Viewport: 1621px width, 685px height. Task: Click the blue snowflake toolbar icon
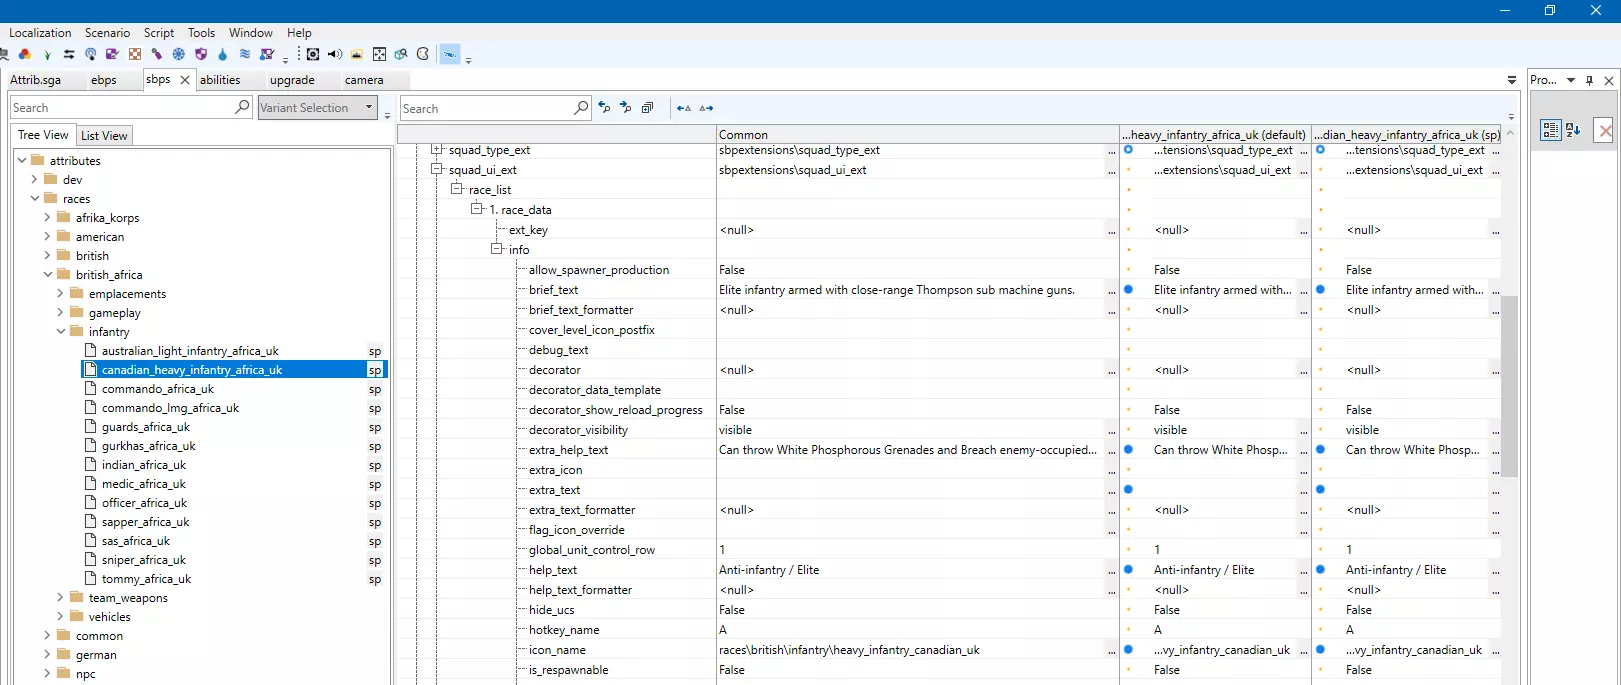[179, 54]
